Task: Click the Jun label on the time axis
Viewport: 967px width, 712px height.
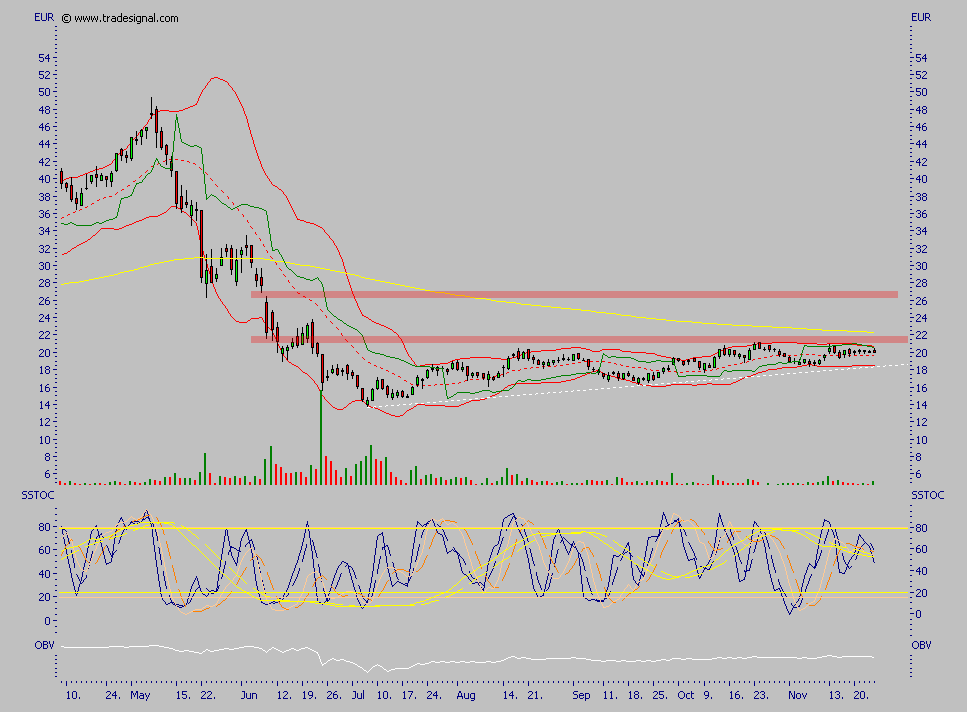Action: point(250,693)
